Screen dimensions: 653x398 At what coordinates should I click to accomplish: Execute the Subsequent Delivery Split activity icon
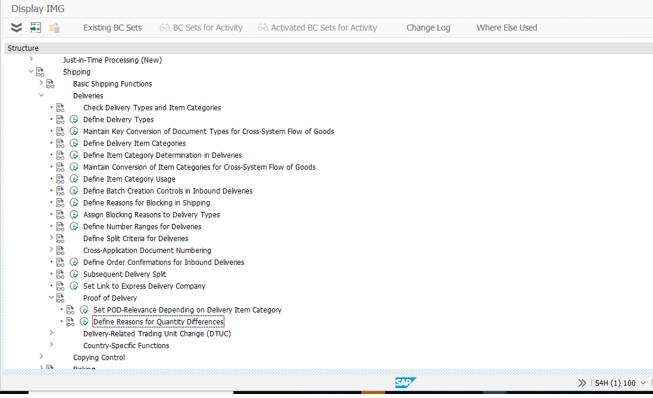[x=74, y=274]
